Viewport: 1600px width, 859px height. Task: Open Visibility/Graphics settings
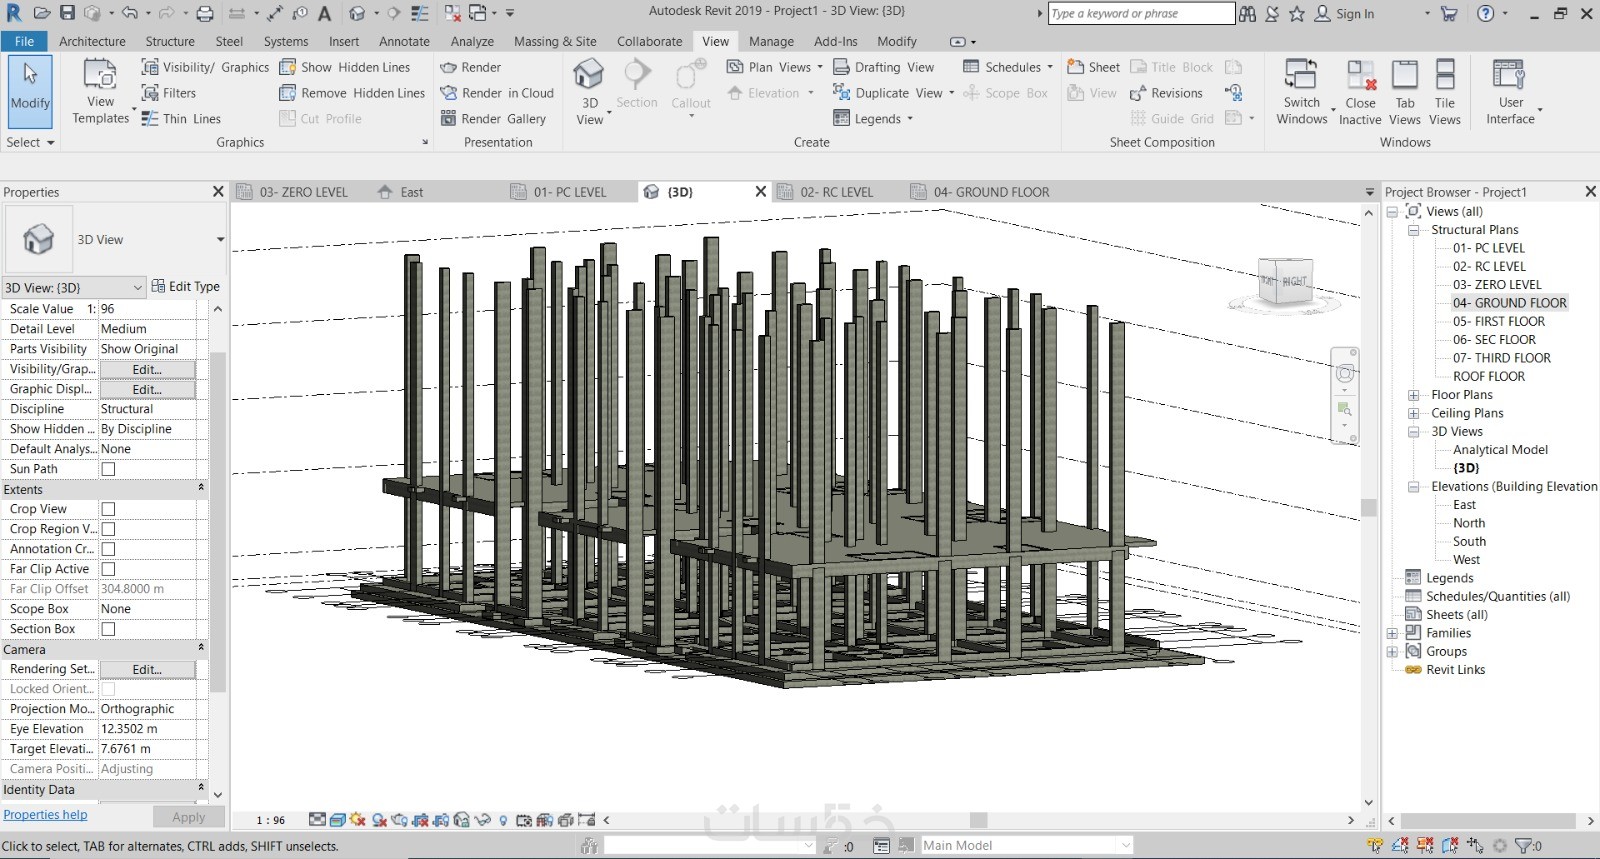tap(205, 67)
